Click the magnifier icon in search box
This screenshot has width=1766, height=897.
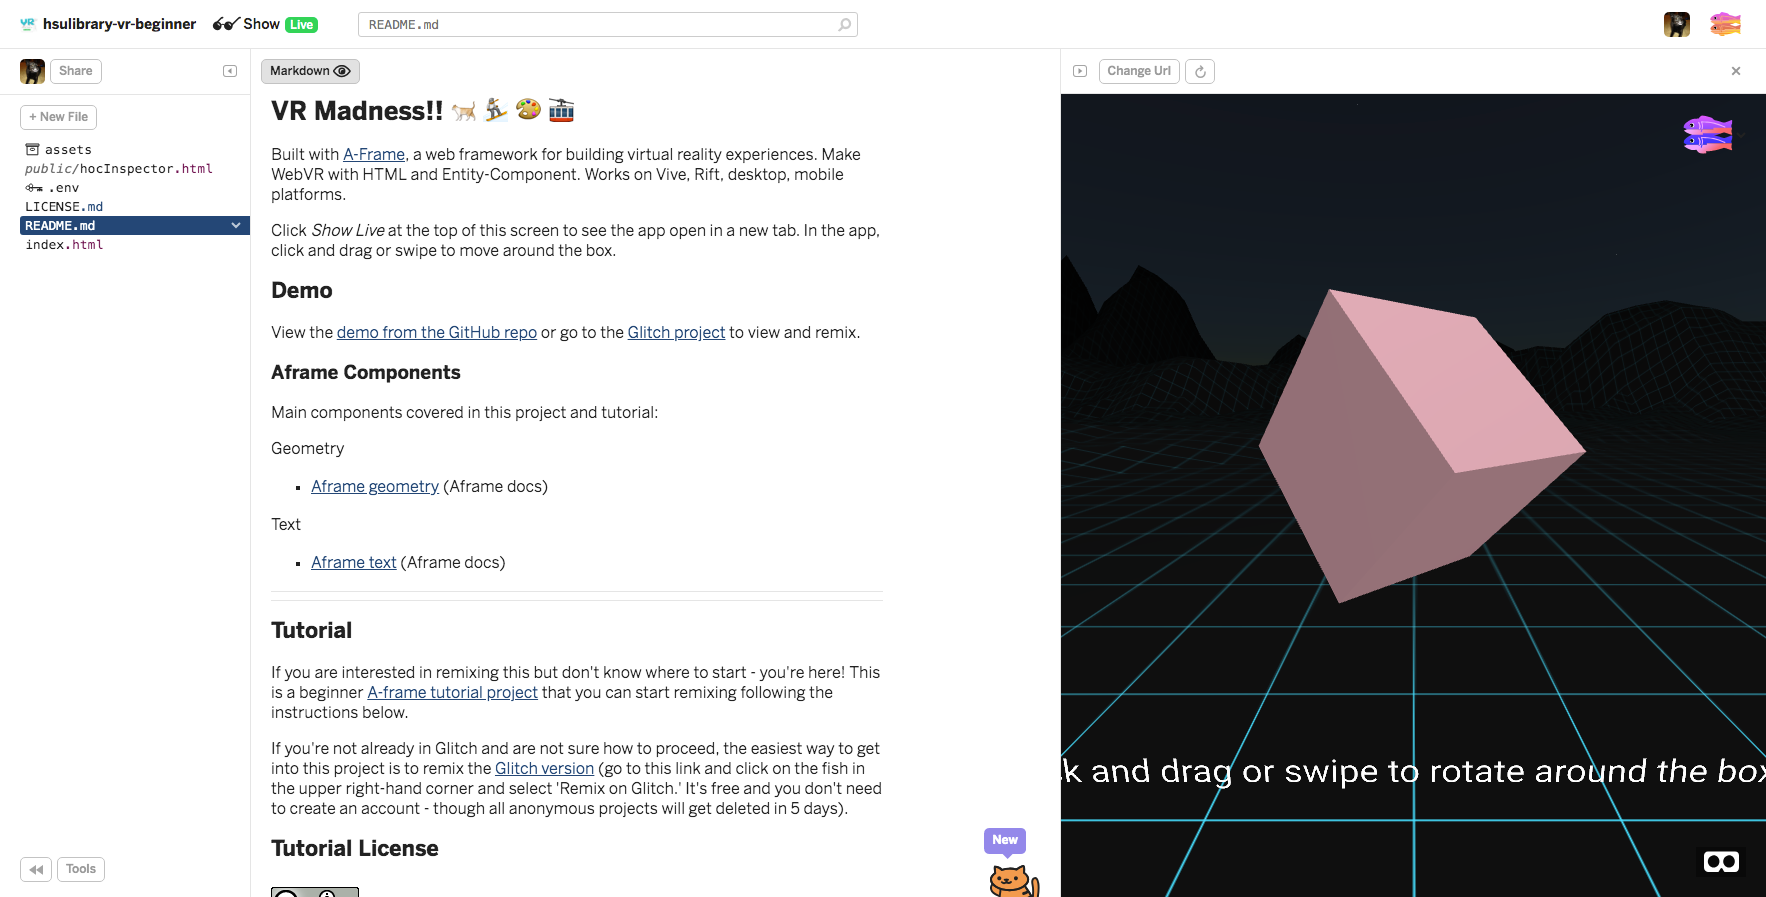point(845,25)
